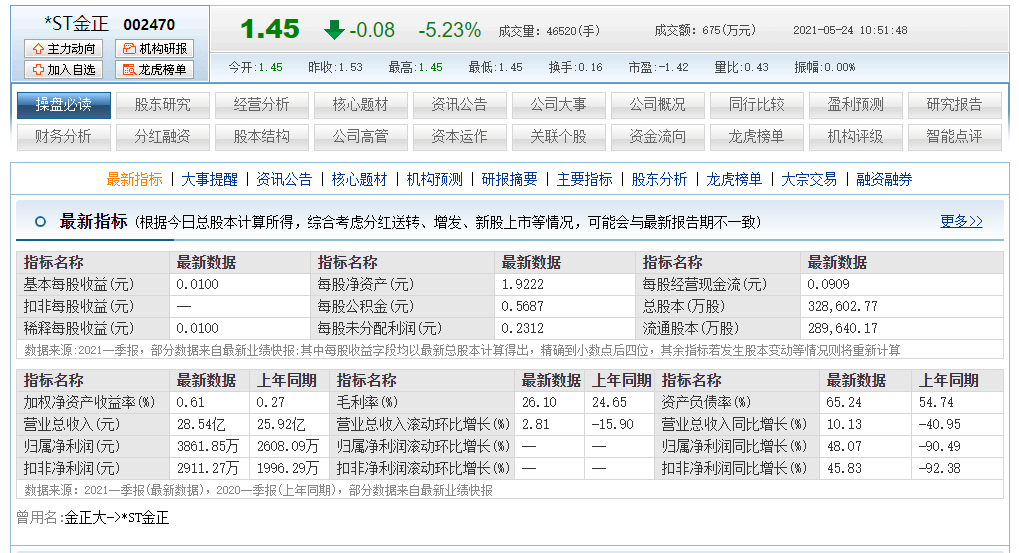Click the green down-arrow price change icon
1019x553 pixels.
coord(334,30)
